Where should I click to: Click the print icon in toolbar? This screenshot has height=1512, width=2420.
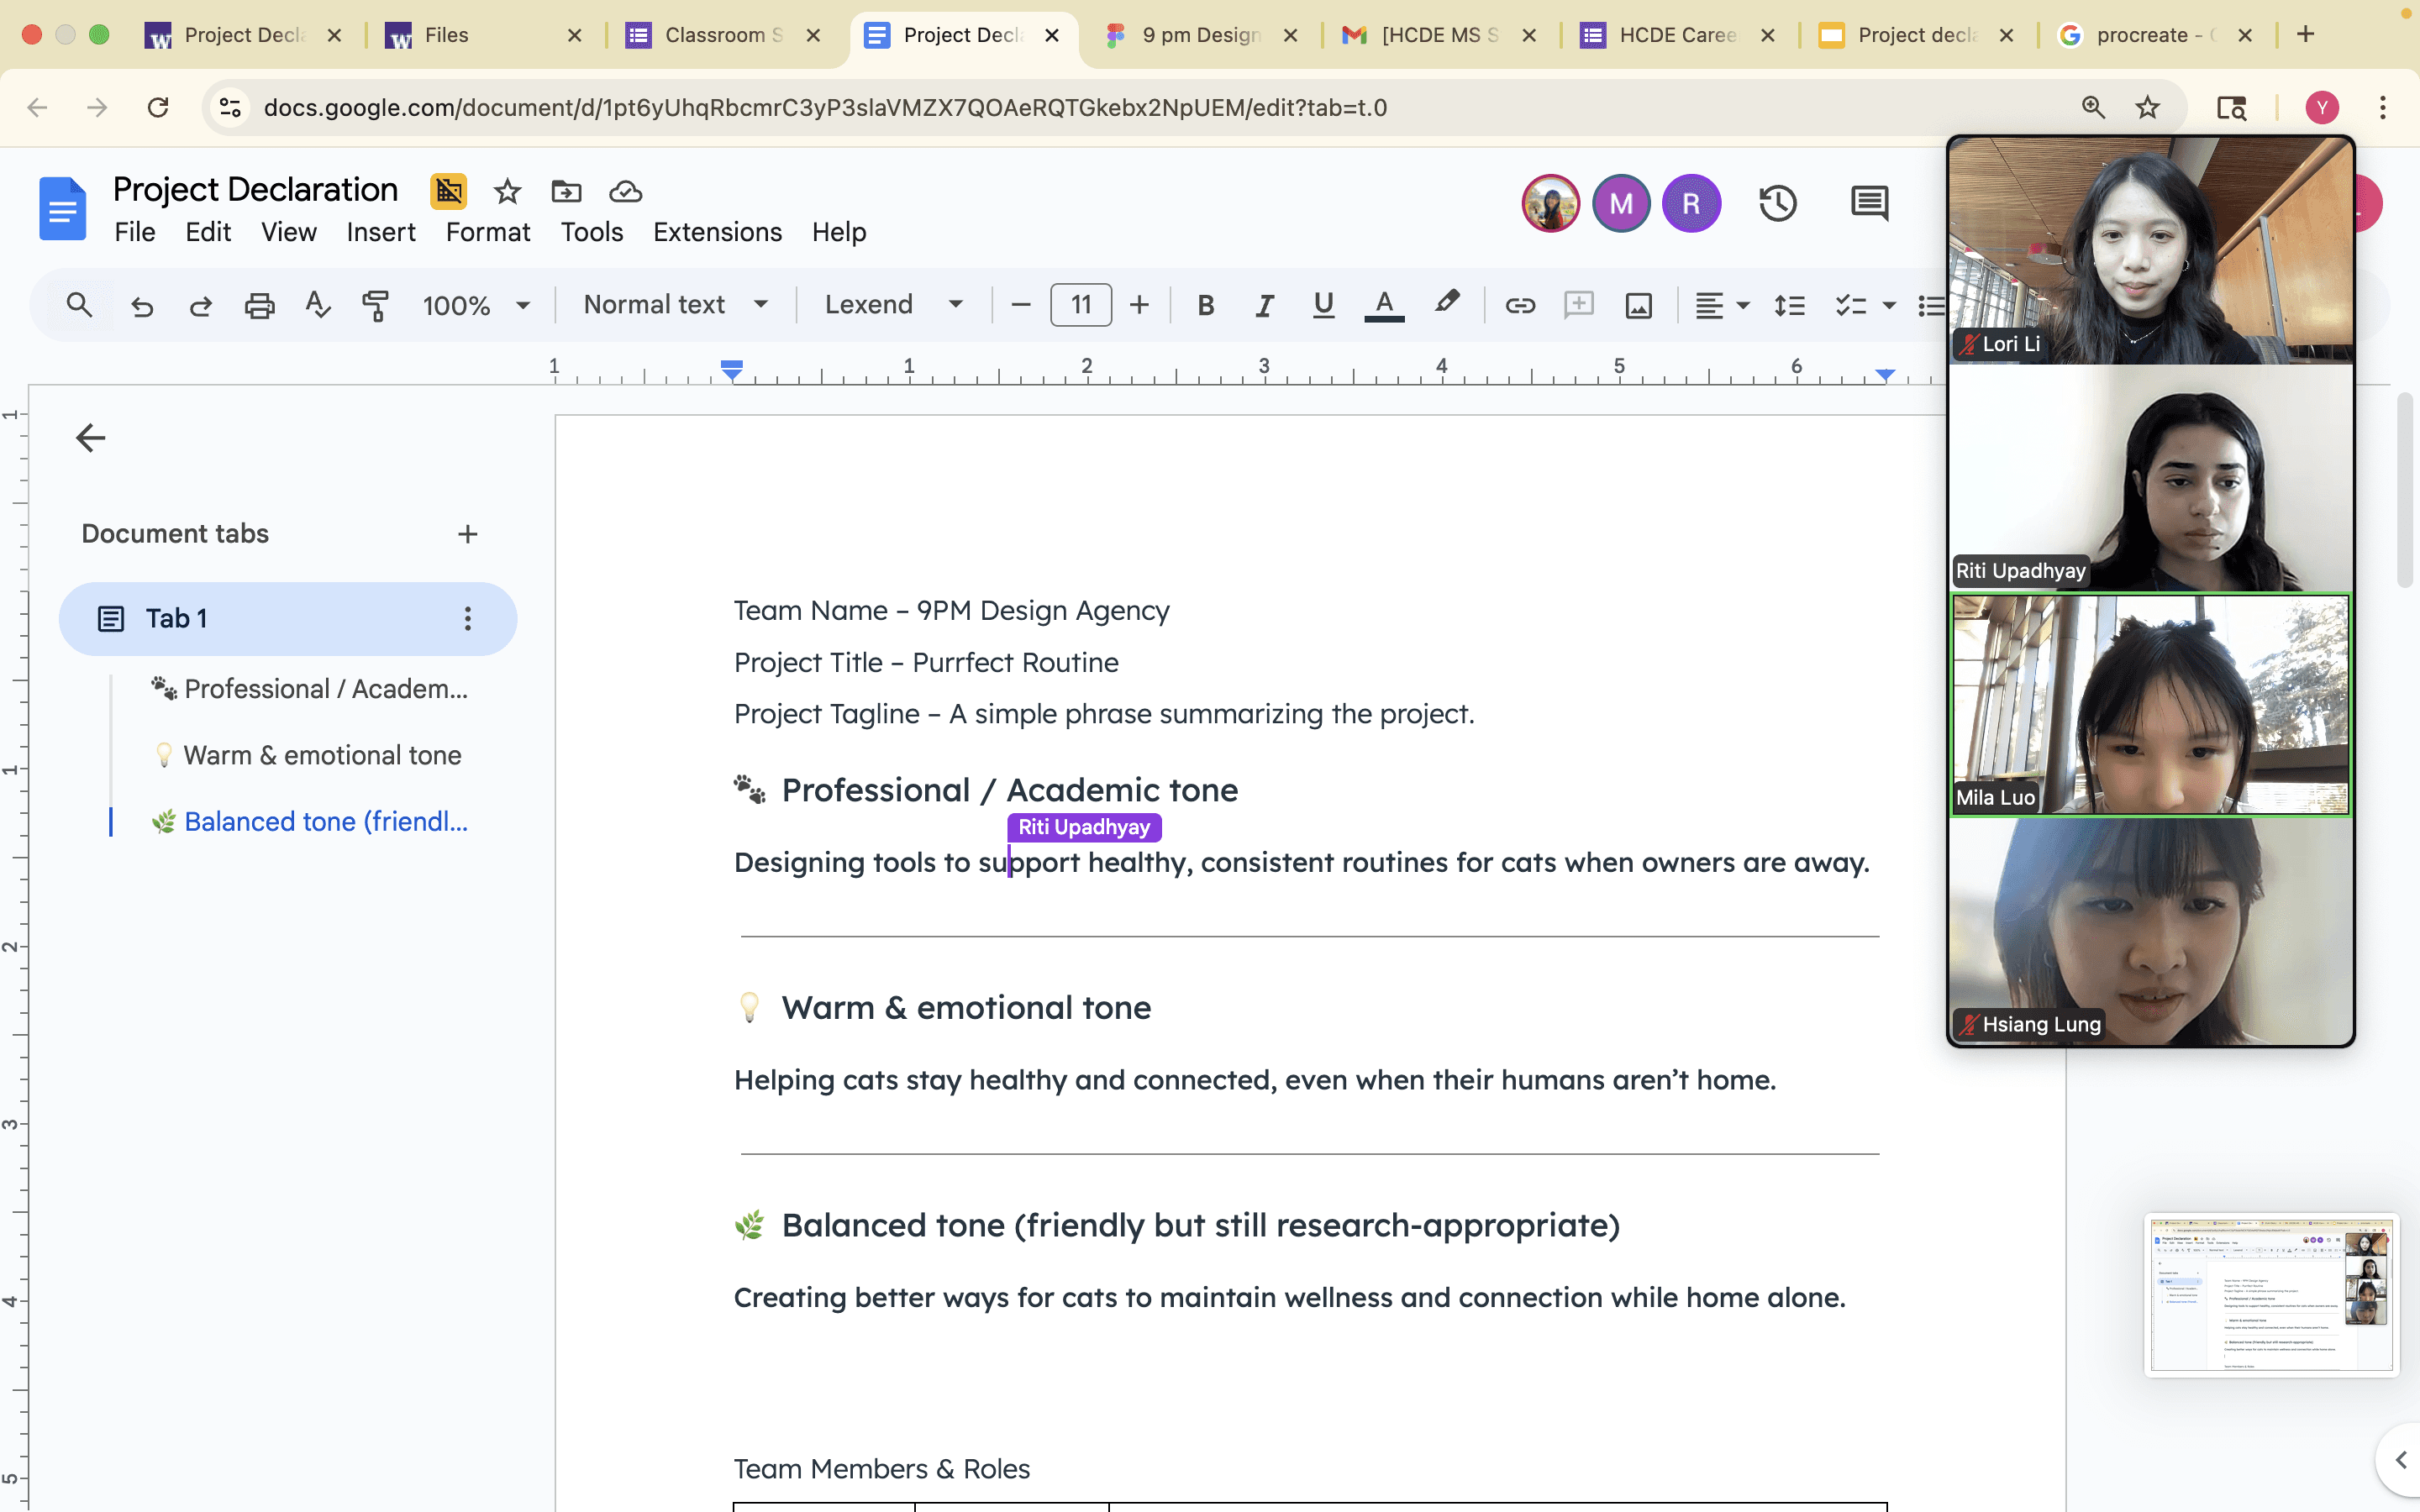tap(259, 305)
